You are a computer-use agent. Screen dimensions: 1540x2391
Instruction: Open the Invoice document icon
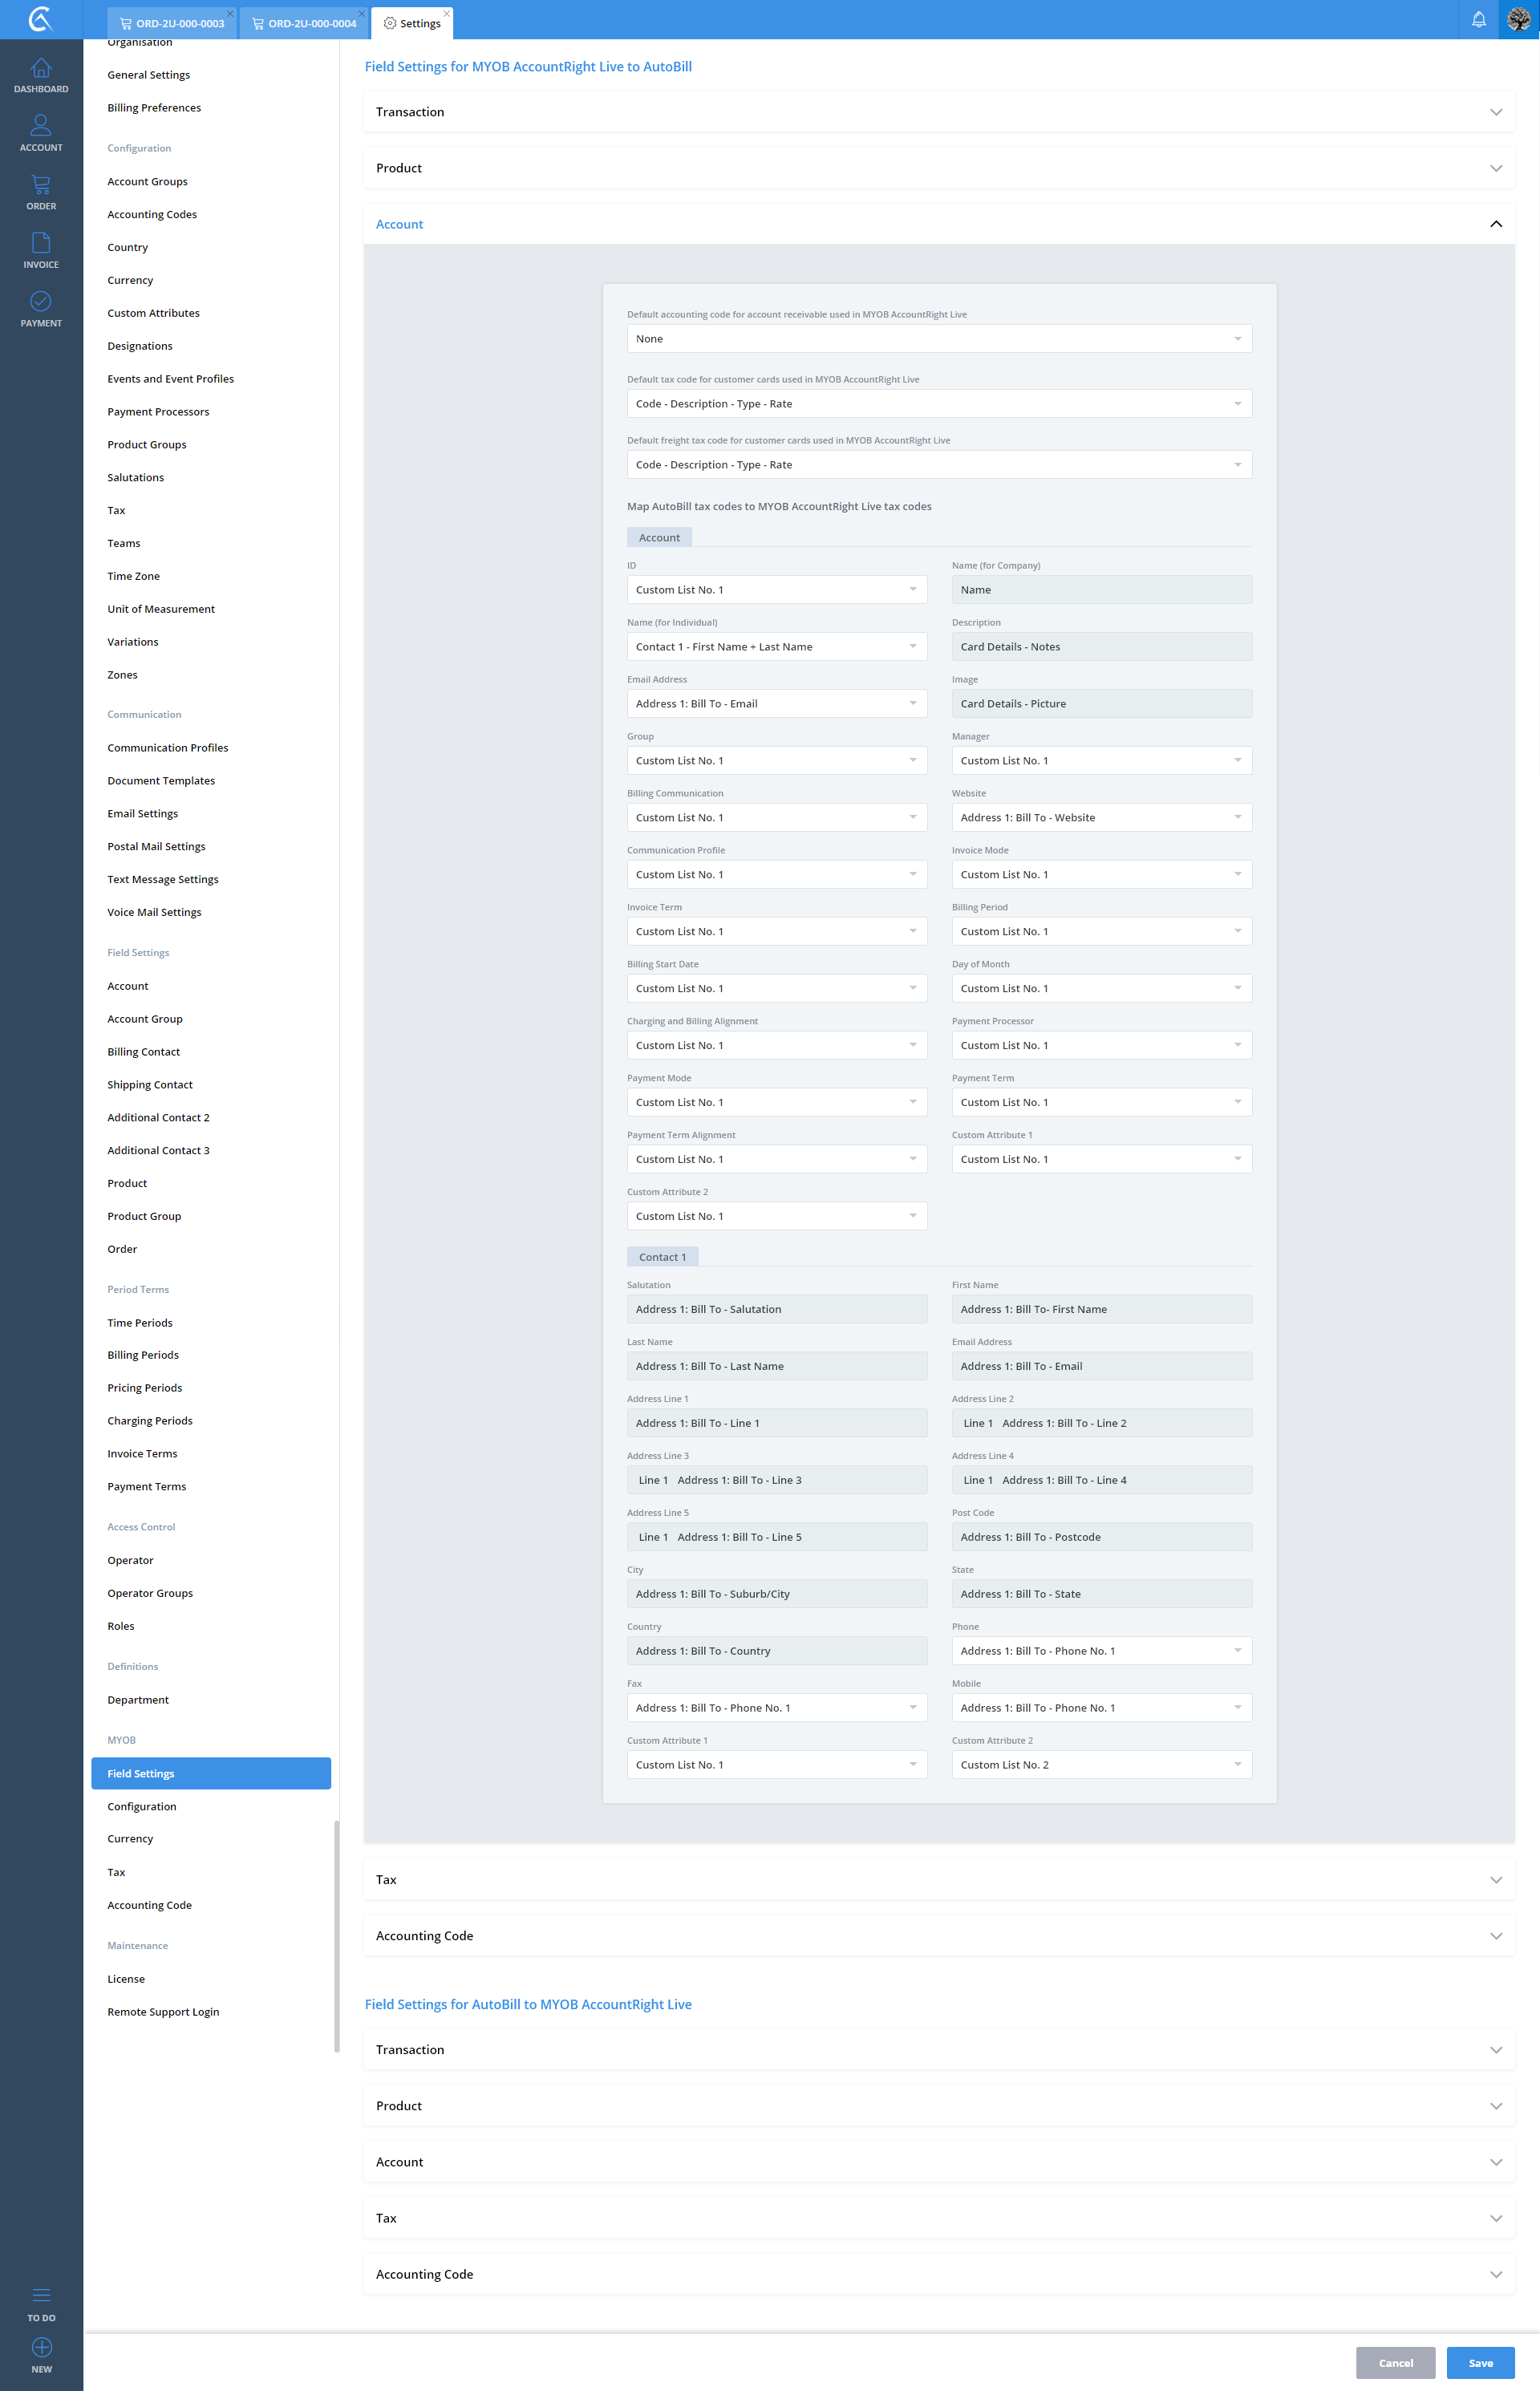tap(41, 244)
